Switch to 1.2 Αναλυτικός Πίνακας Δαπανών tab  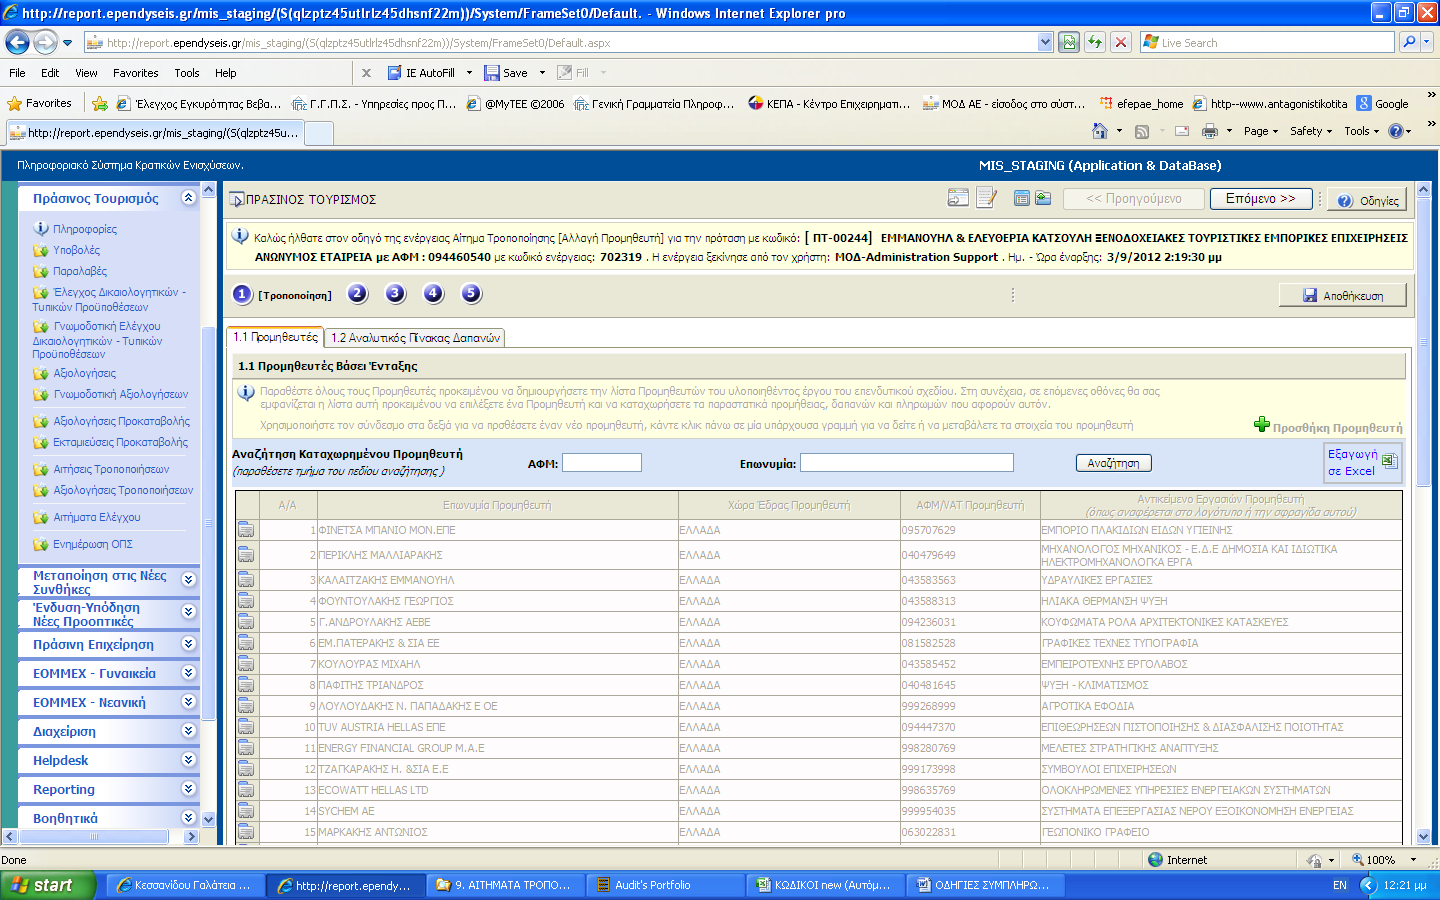coord(415,338)
